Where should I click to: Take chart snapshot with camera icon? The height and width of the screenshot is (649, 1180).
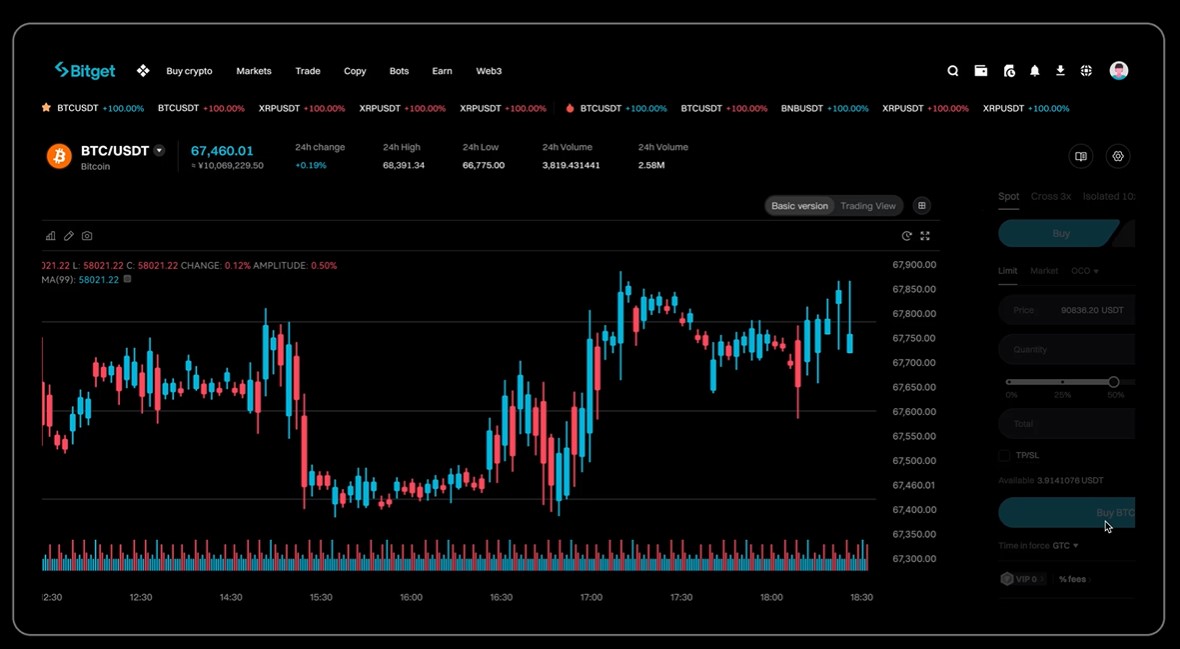(87, 236)
